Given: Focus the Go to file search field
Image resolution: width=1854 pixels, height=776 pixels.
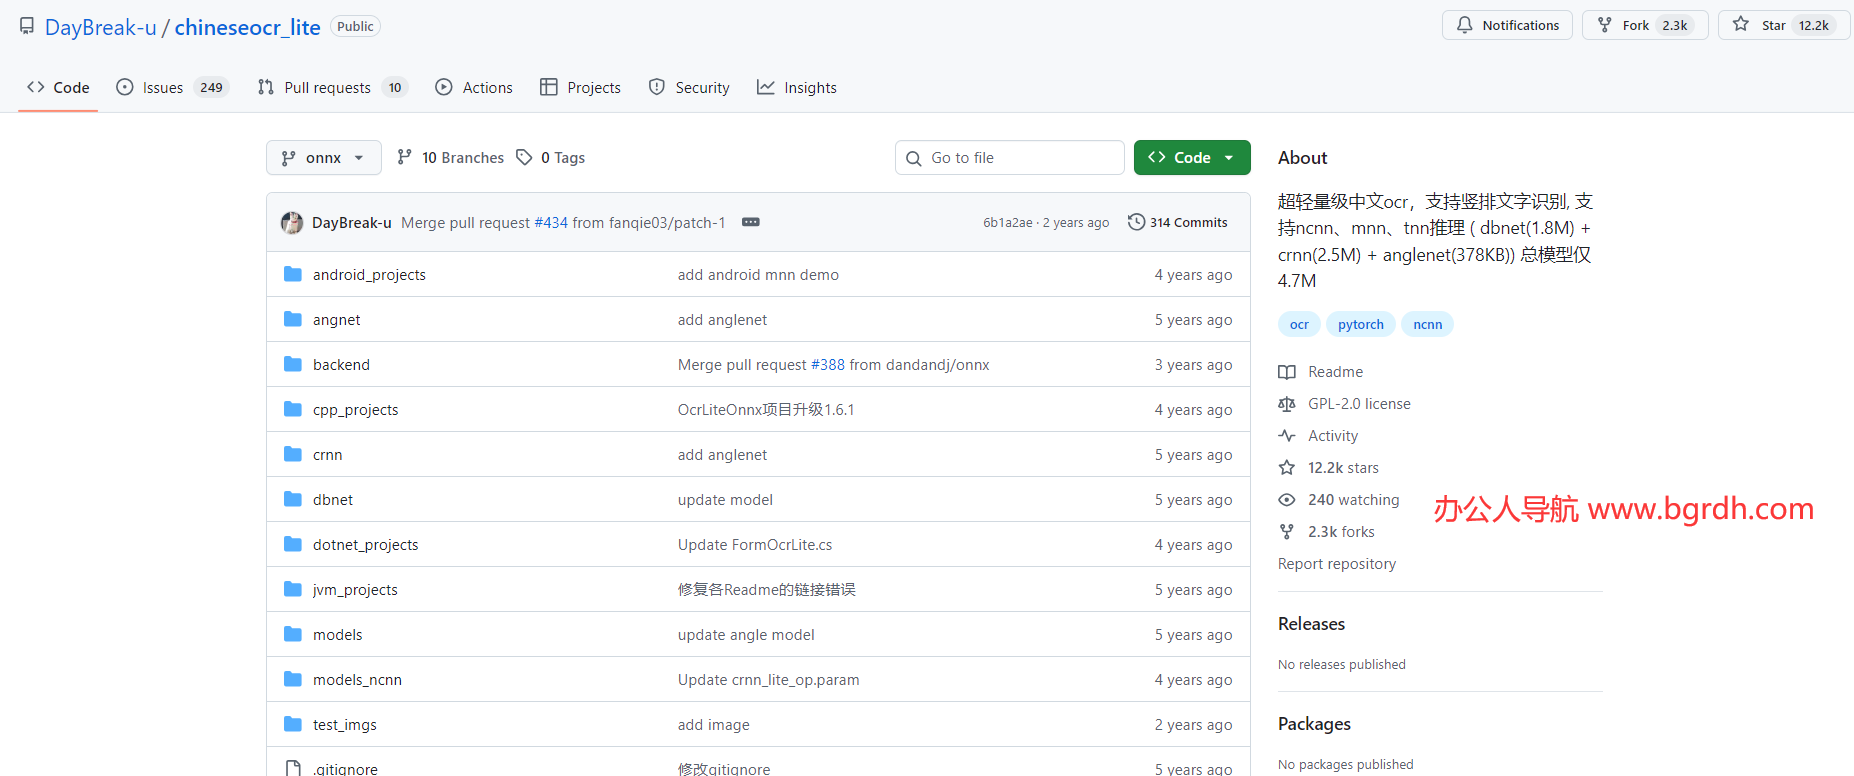Looking at the screenshot, I should 1010,158.
